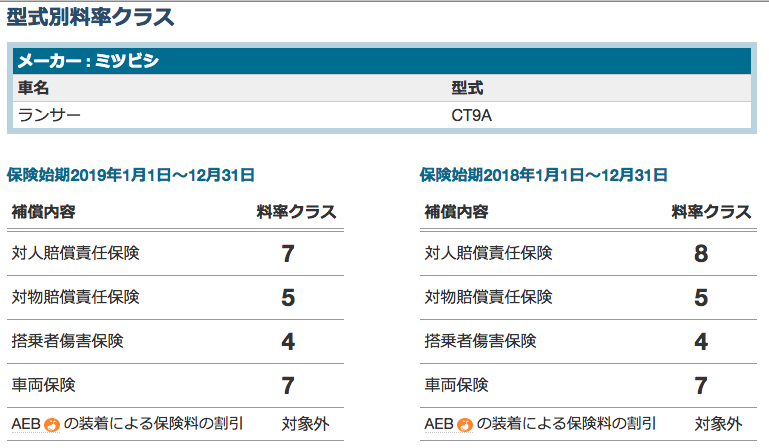The width and height of the screenshot is (769, 448).
Task: Select 車両保険 in the 2019 table
Action: pos(43,385)
